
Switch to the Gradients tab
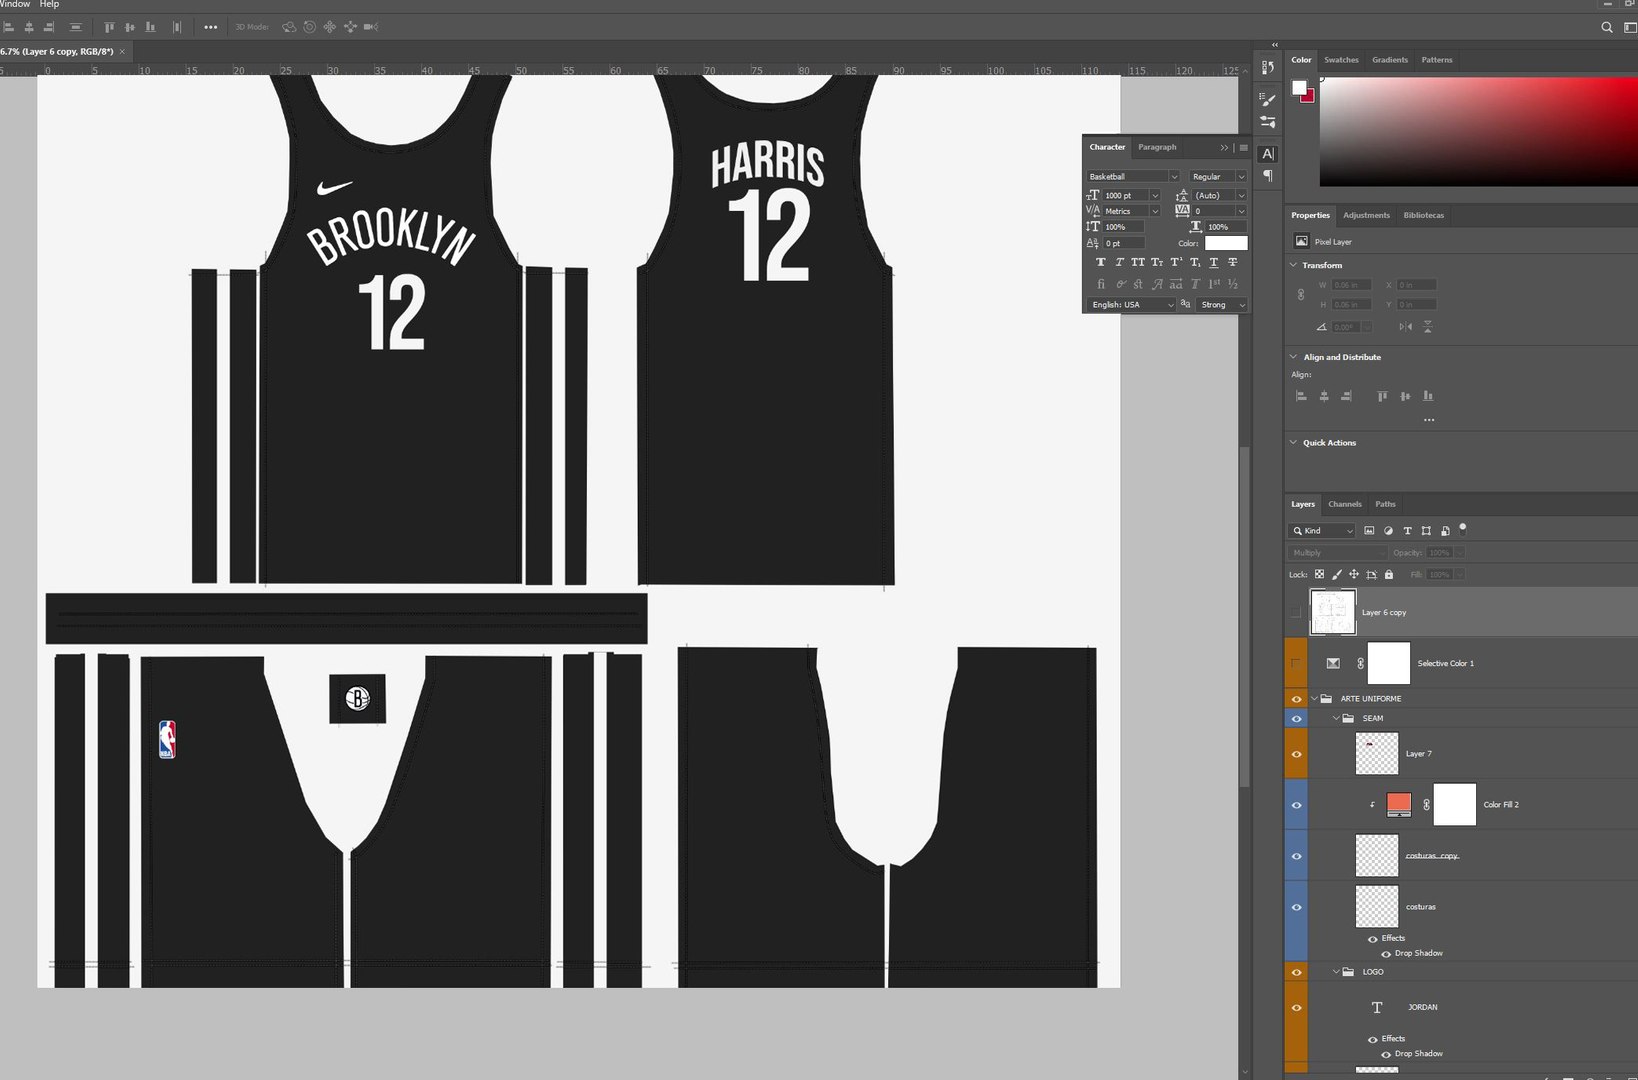(1389, 60)
